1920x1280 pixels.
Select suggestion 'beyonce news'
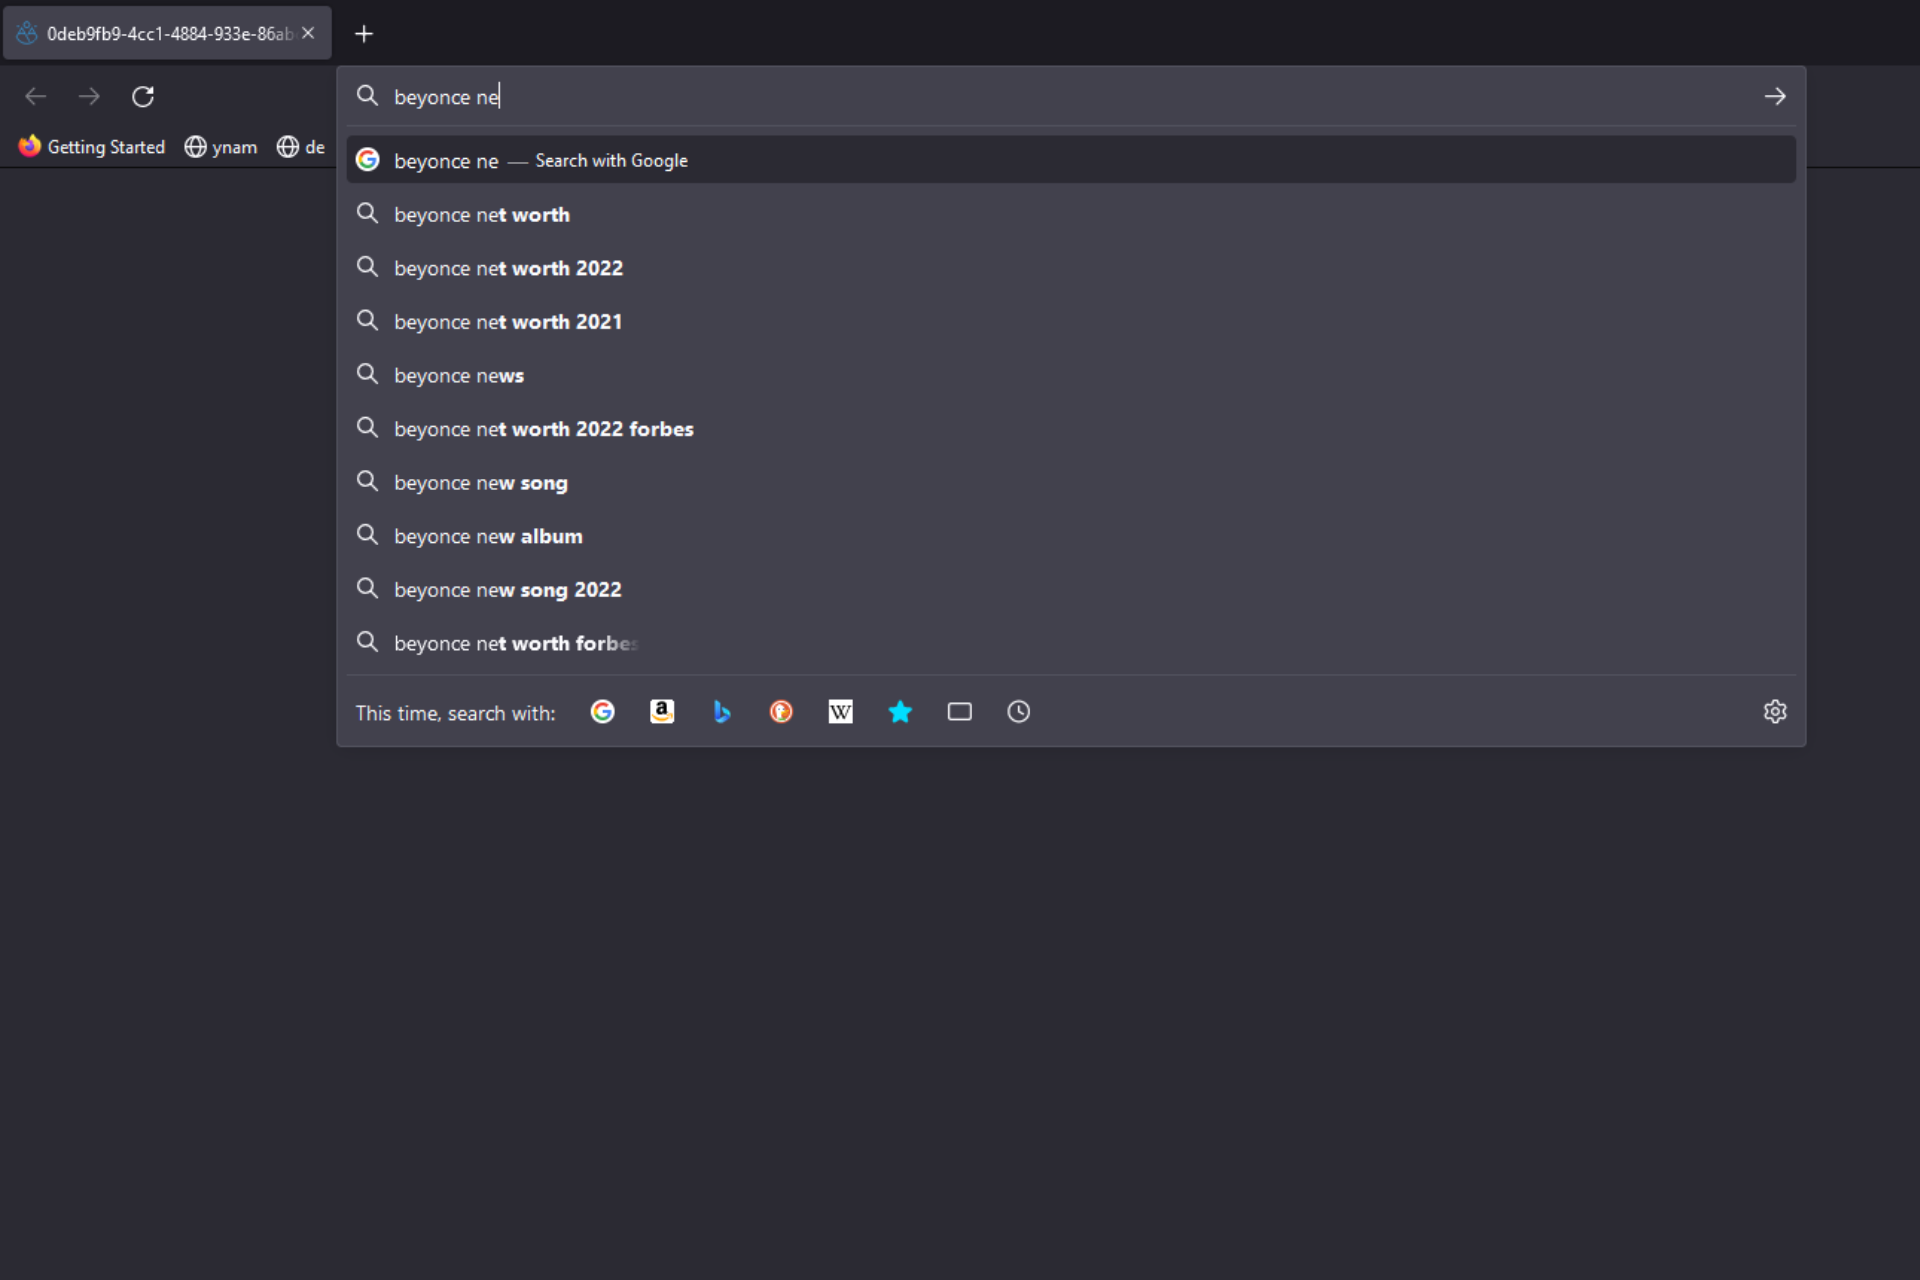tap(459, 376)
